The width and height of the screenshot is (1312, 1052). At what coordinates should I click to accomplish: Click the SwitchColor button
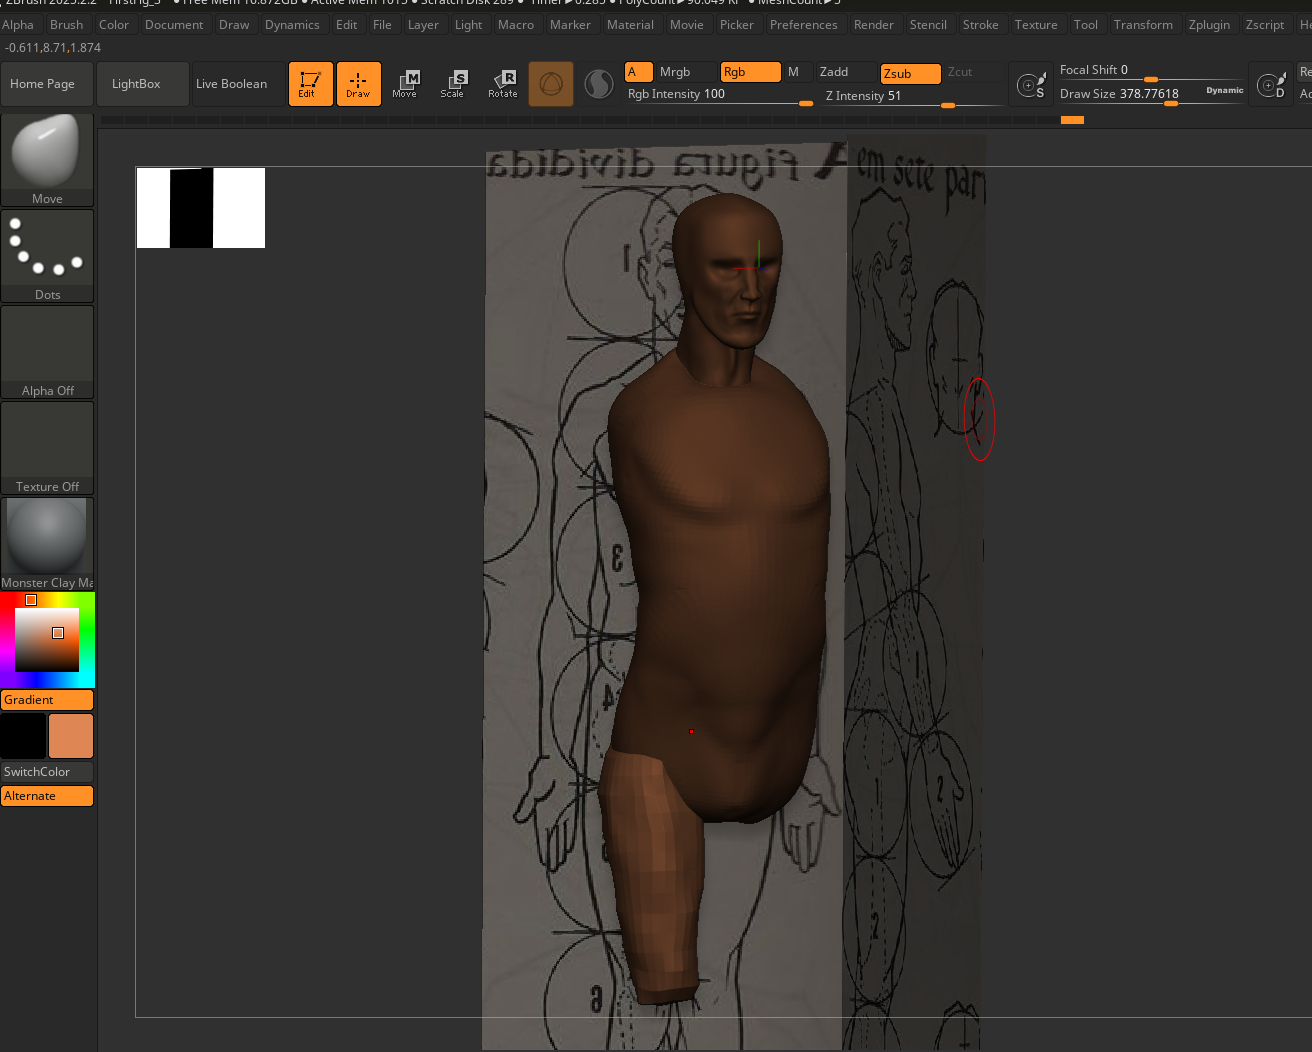click(x=47, y=772)
